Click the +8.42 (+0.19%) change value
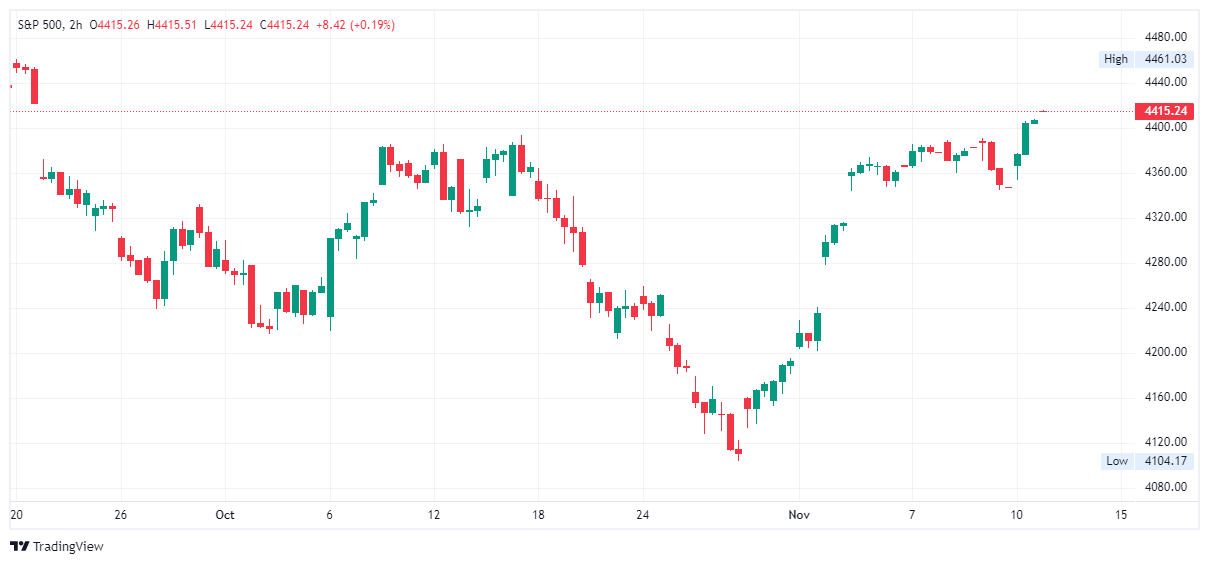This screenshot has height=564, width=1209. pyautogui.click(x=355, y=25)
